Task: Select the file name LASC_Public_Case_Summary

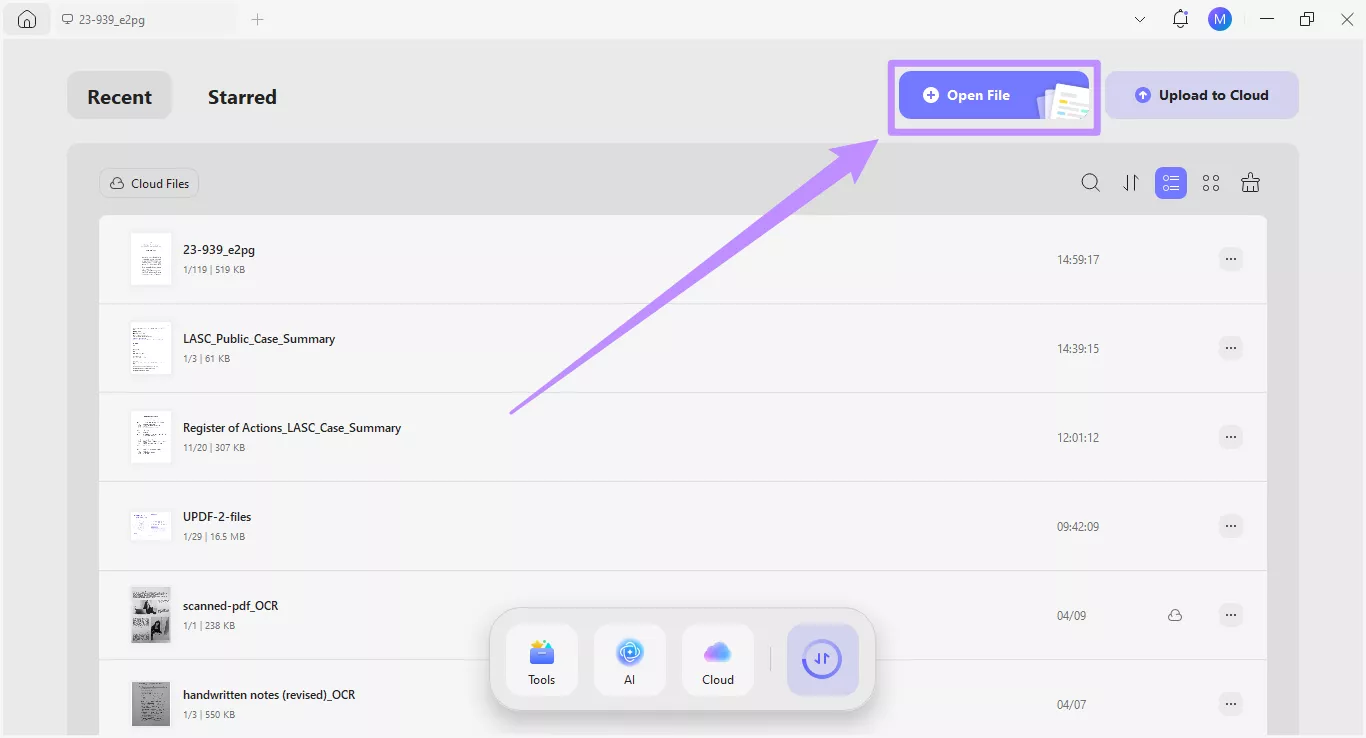Action: (x=259, y=339)
